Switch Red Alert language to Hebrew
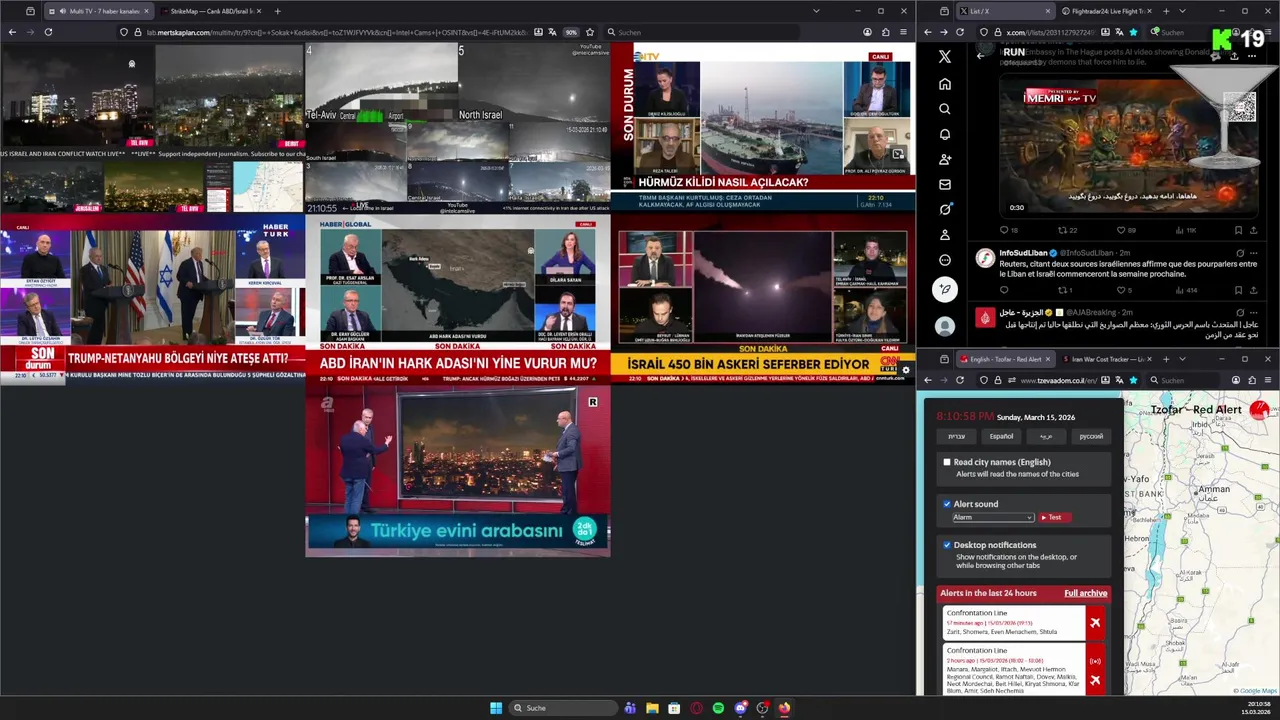The image size is (1280, 720). (956, 436)
